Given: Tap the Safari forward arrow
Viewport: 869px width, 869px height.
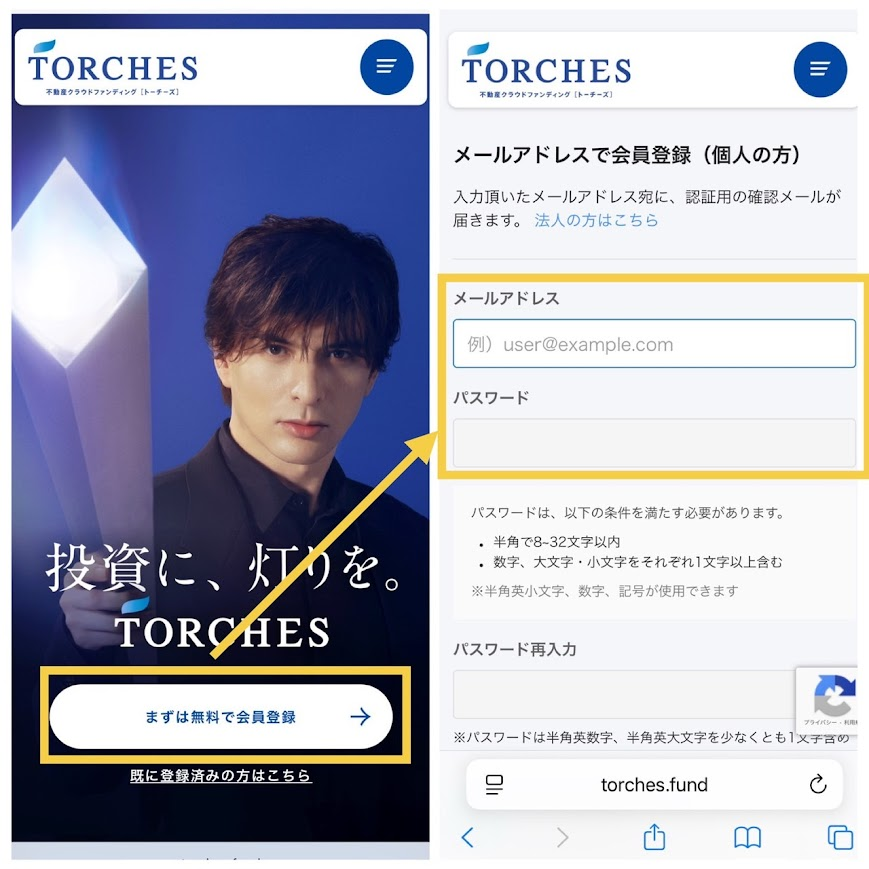Looking at the screenshot, I should pos(562,837).
